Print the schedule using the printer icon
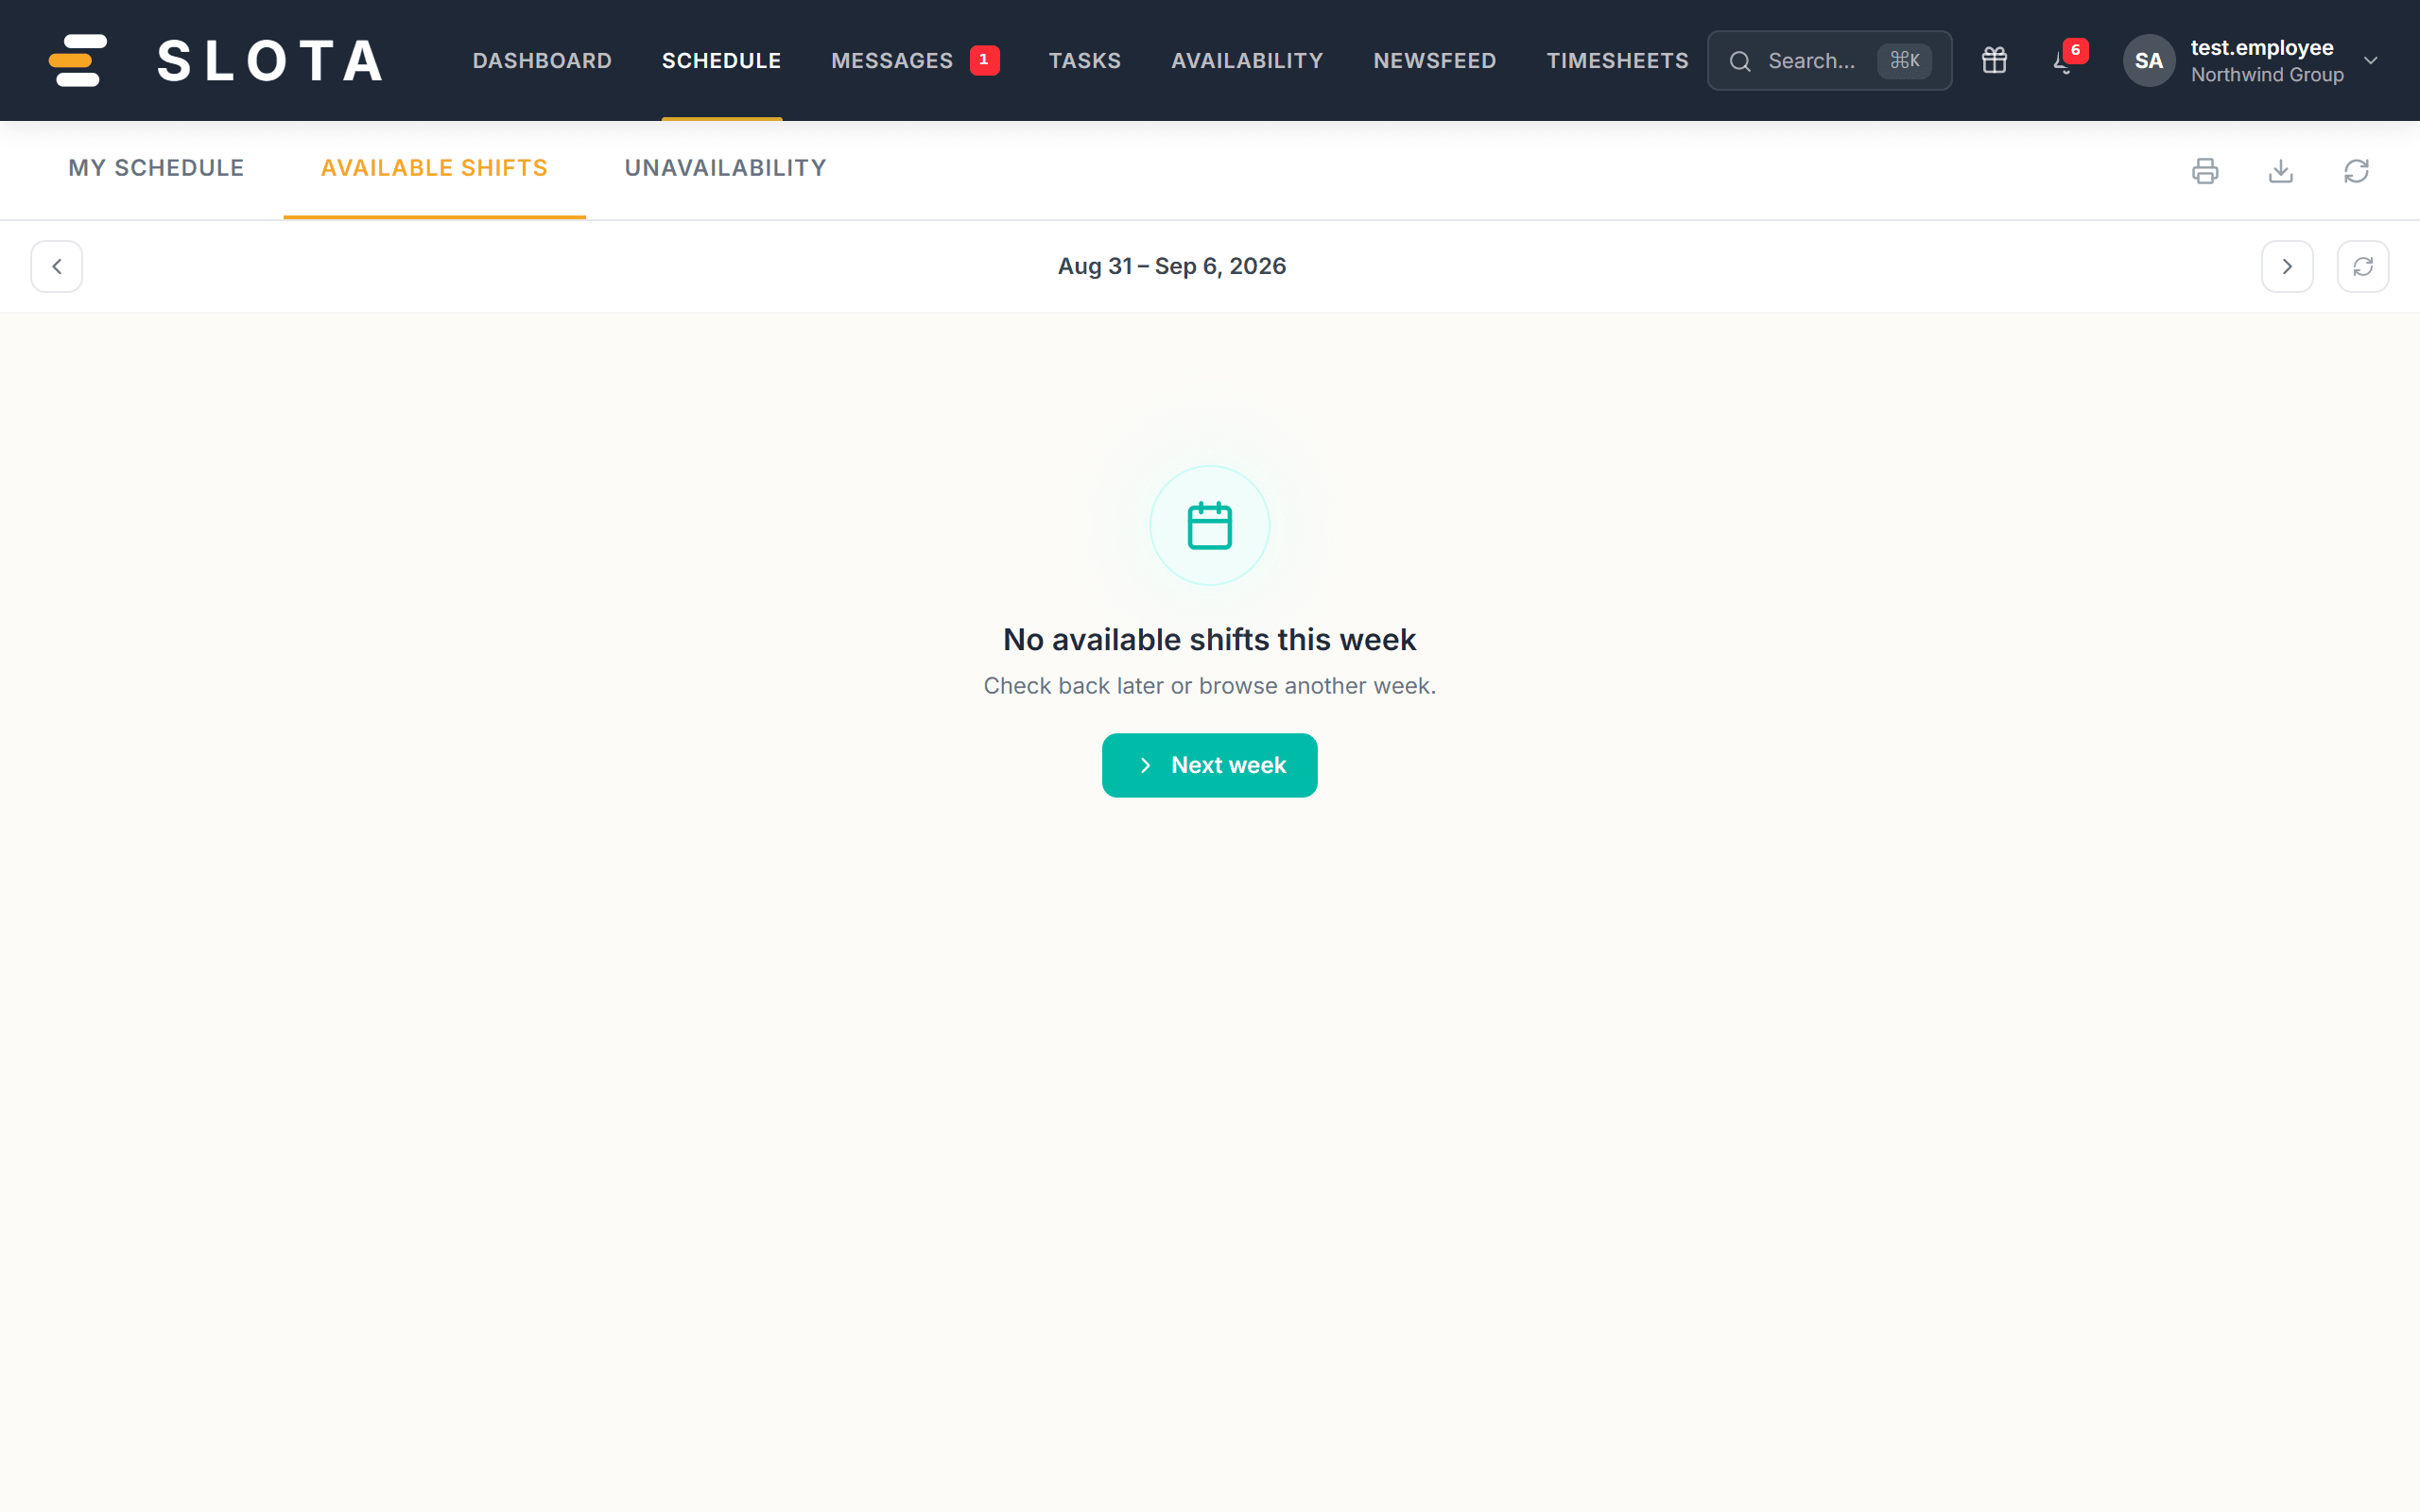 2205,171
